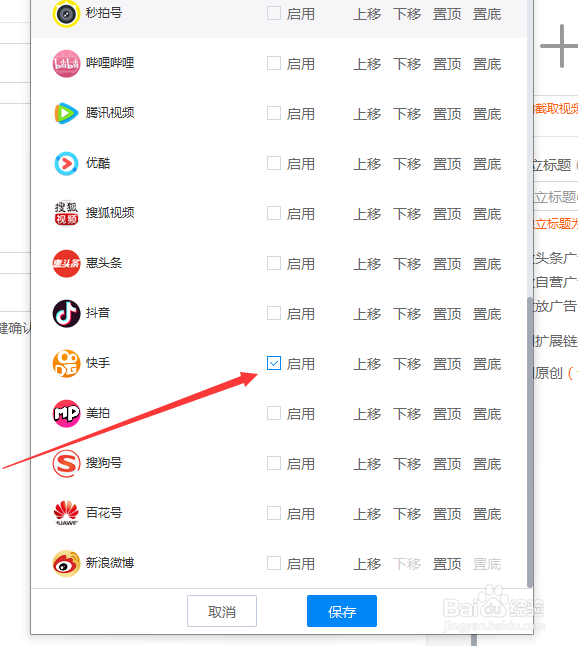The image size is (578, 646).
Task: Click the 腾讯视频 icon
Action: [66, 113]
